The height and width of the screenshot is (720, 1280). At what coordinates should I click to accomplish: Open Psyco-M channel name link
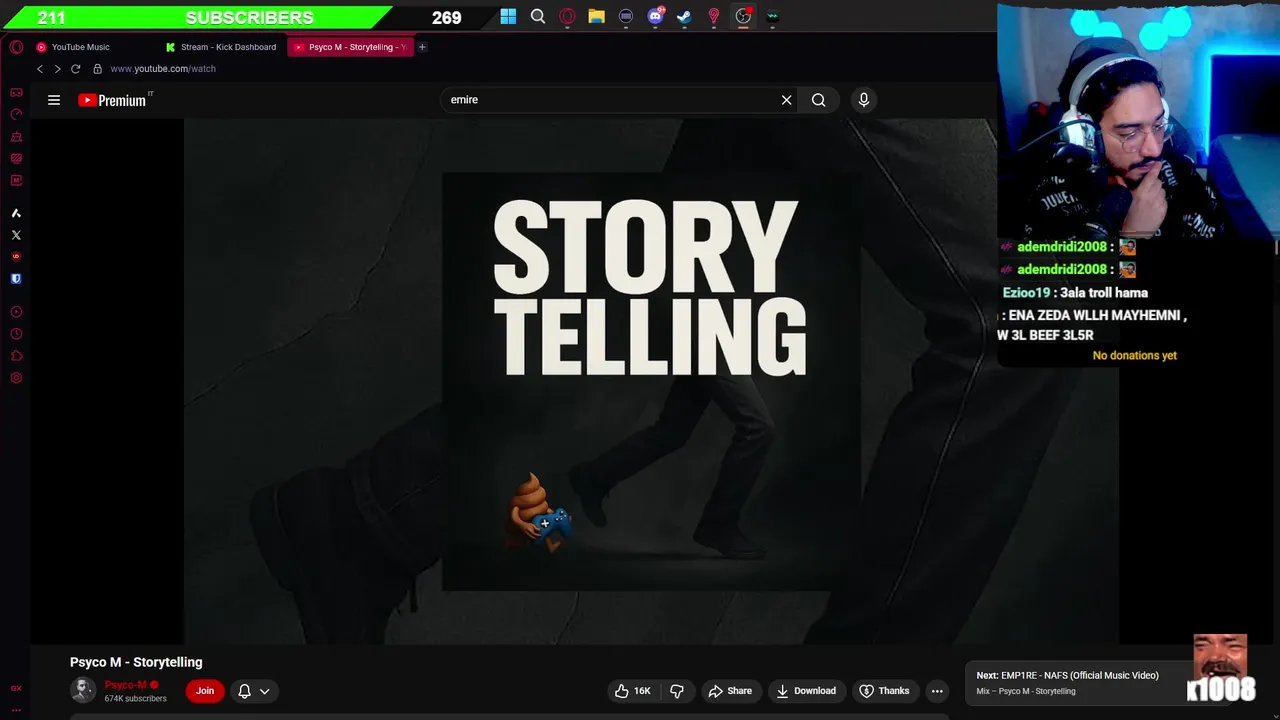coord(126,685)
